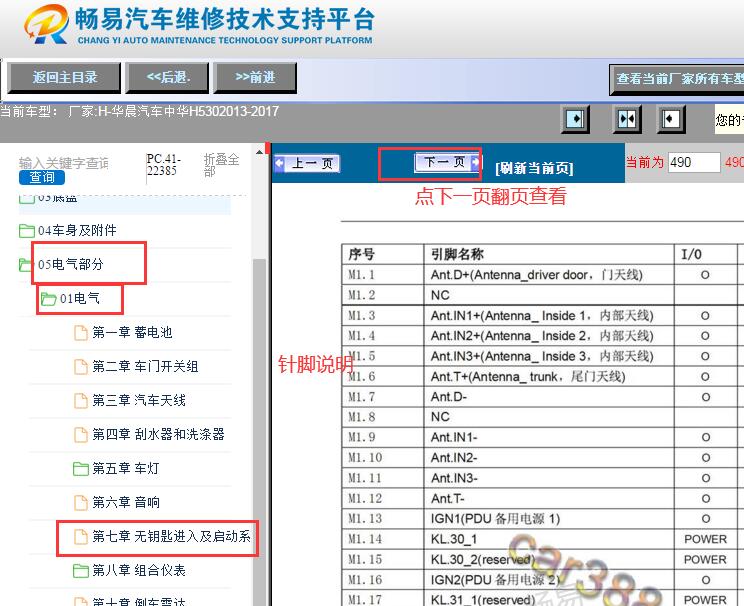
Task: Focus the keyword search input field
Action: click(x=64, y=163)
